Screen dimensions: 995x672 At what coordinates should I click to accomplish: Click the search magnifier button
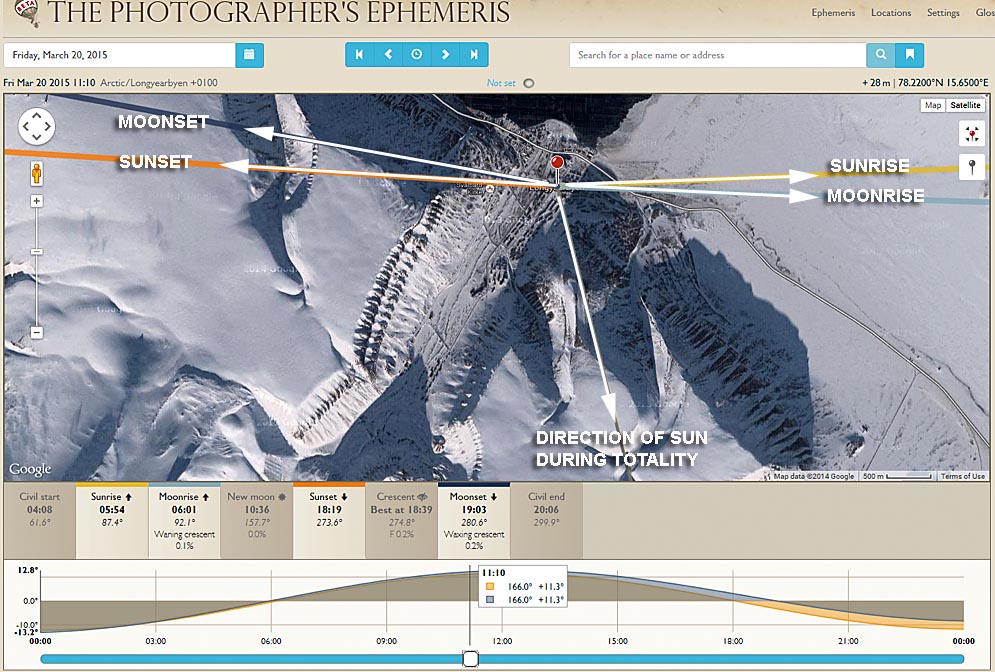tap(880, 55)
